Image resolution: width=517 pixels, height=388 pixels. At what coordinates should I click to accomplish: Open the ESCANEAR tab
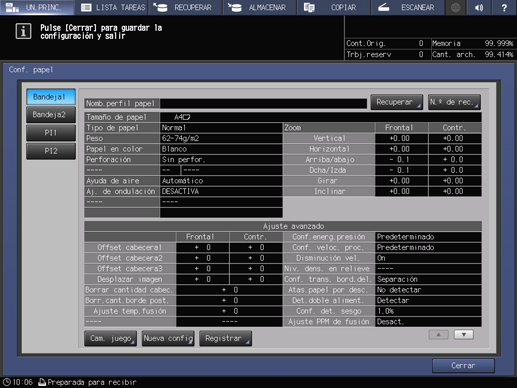click(x=408, y=7)
